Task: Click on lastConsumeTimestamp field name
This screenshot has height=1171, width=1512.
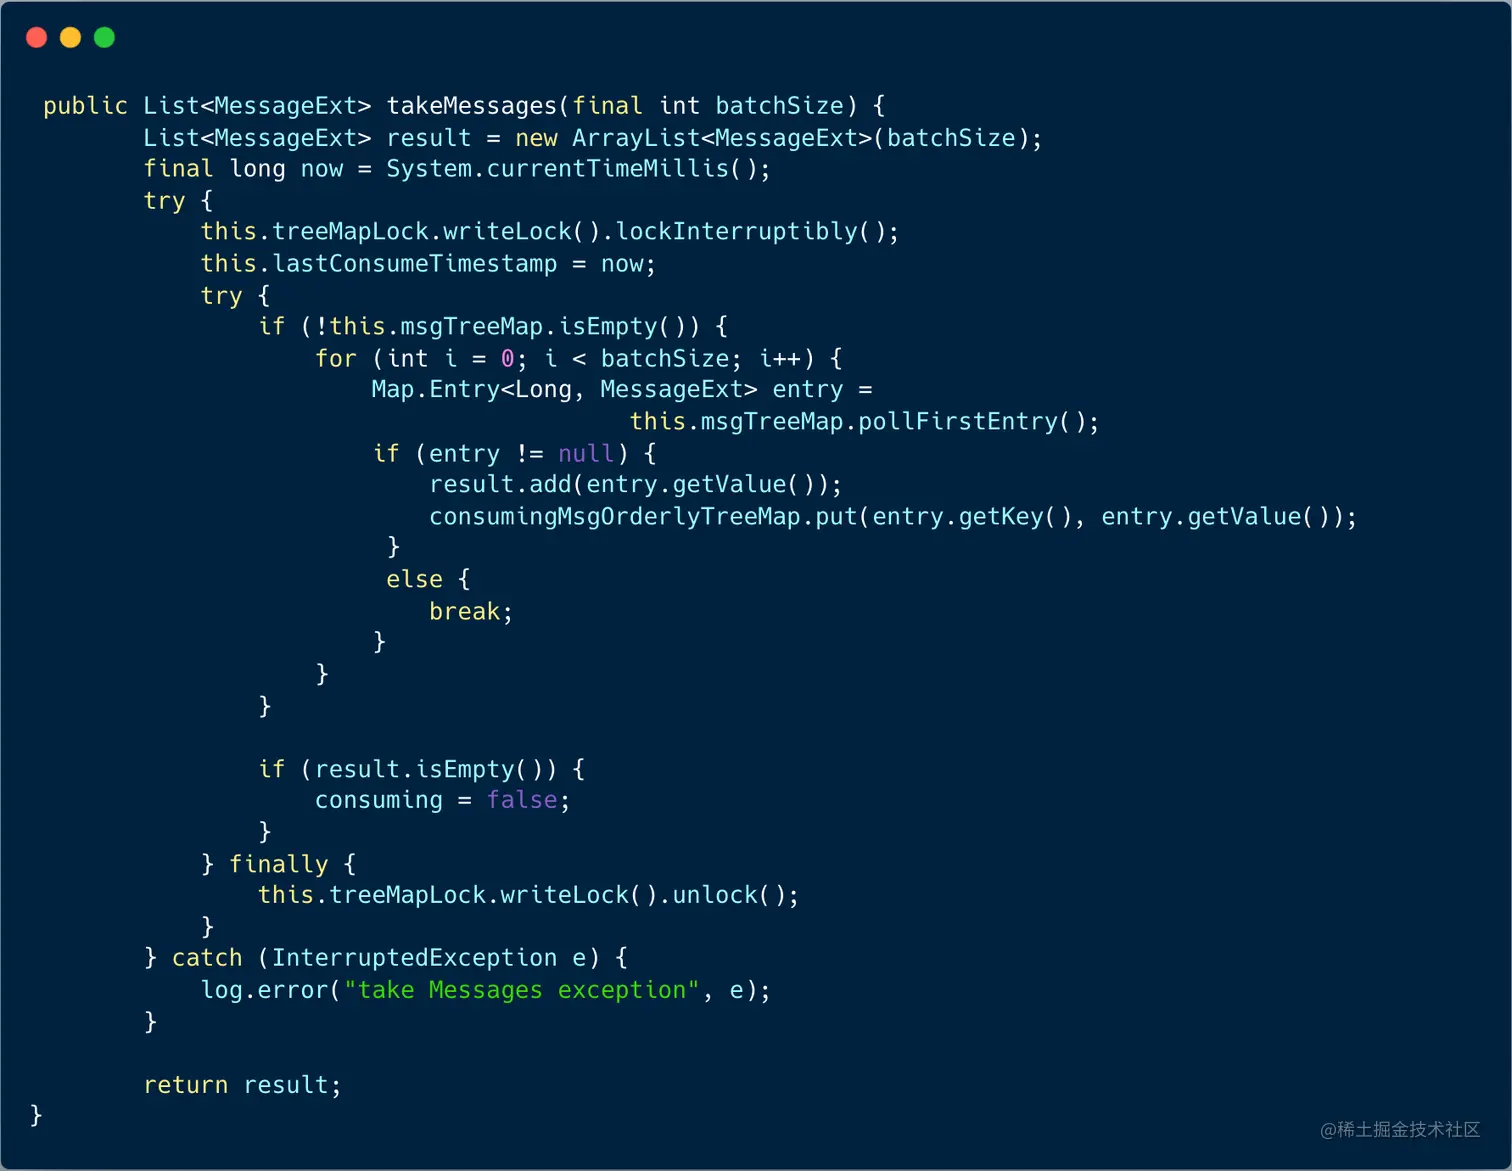Action: pyautogui.click(x=415, y=264)
